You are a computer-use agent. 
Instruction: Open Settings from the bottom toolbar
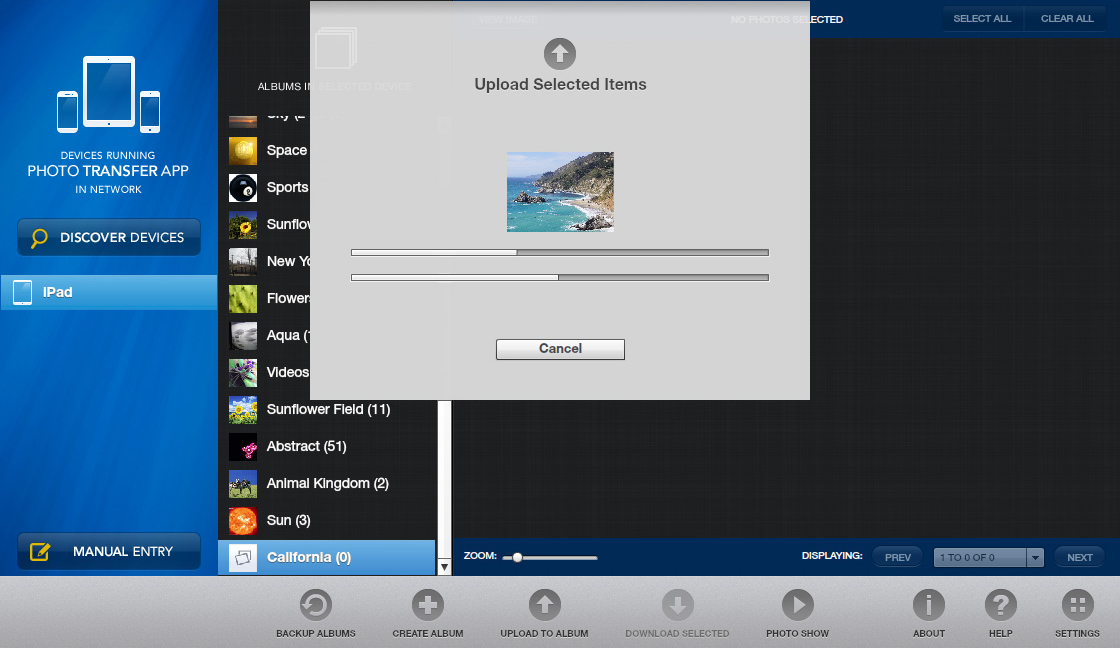pyautogui.click(x=1077, y=605)
